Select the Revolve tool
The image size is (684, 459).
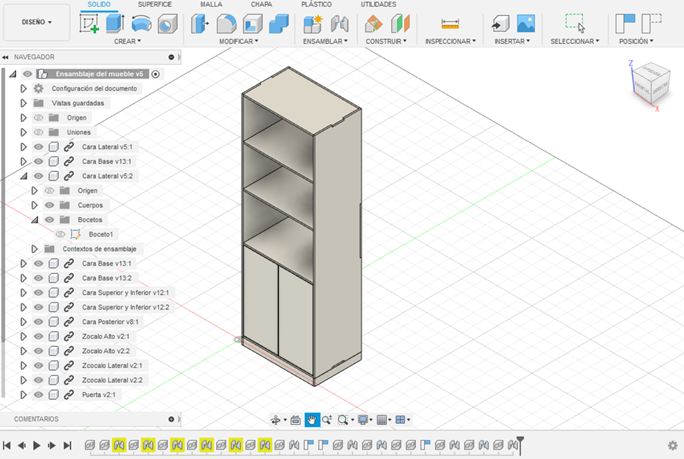point(141,24)
